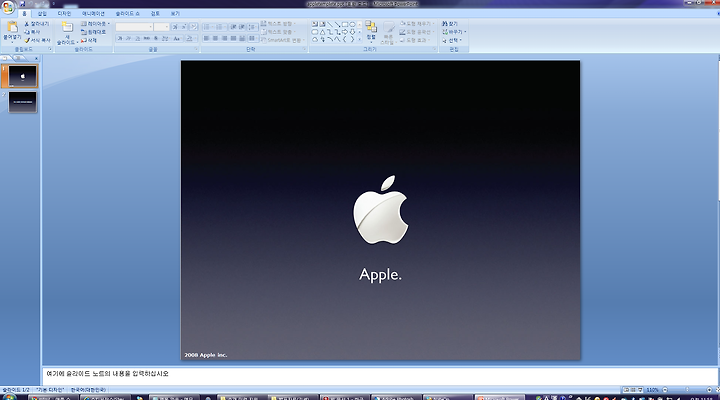Add a New Slide (새 슬라이드)
The width and height of the screenshot is (720, 400).
tap(67, 33)
